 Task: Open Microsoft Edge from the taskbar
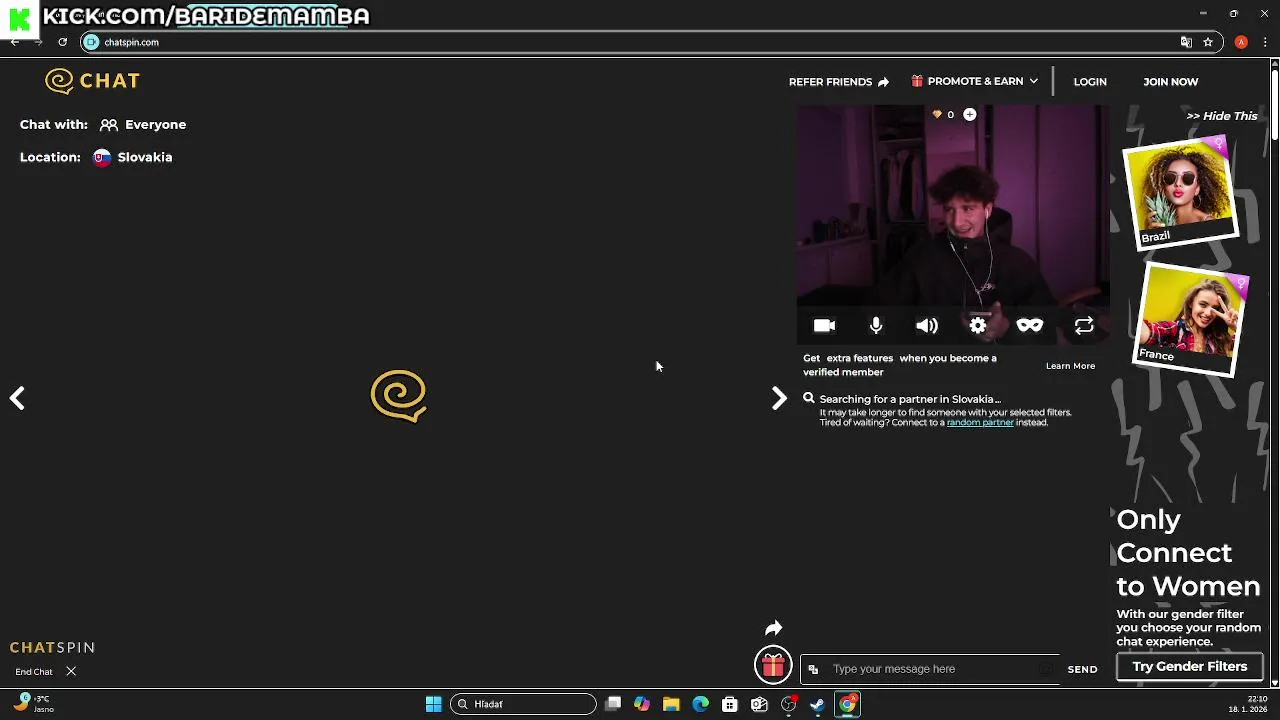(701, 704)
